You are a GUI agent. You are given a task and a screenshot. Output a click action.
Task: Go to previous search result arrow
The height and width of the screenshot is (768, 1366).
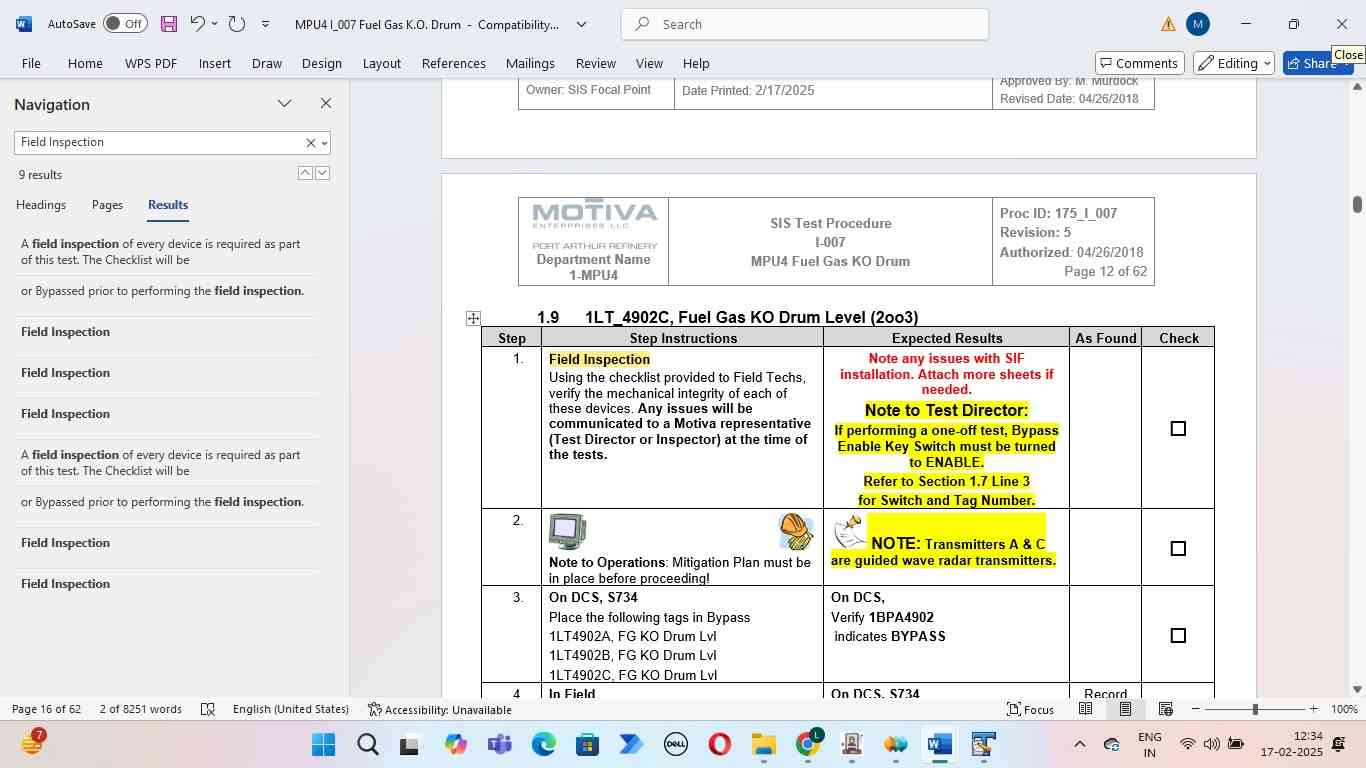pos(305,173)
